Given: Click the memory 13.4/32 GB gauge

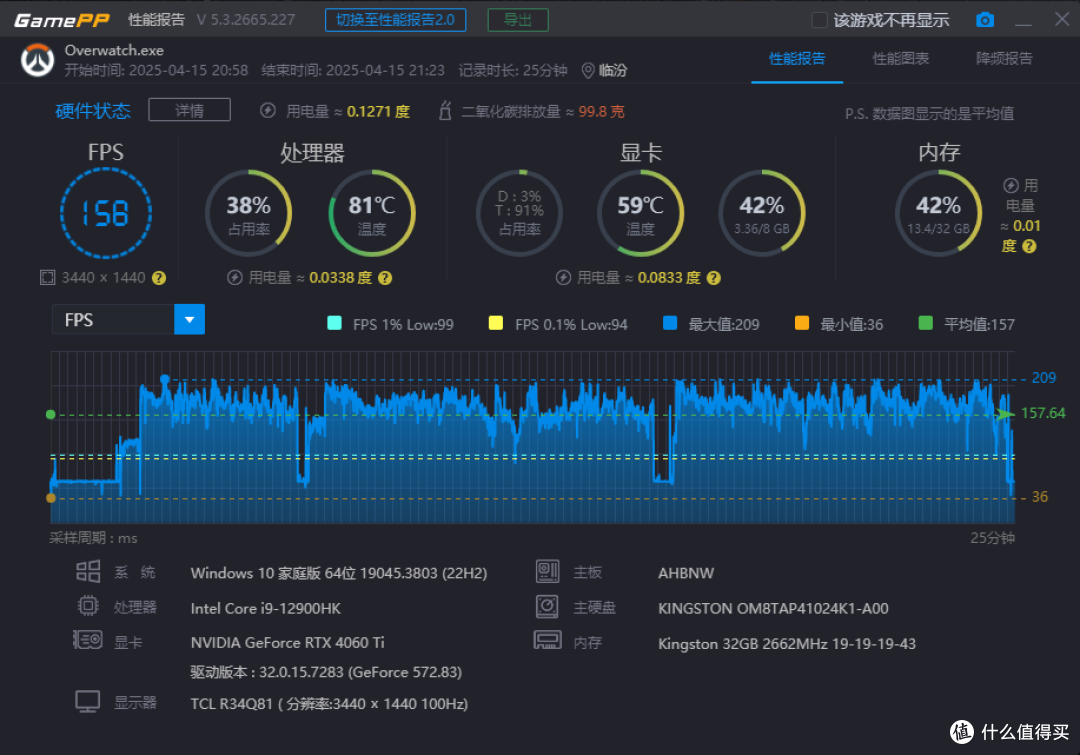Looking at the screenshot, I should point(938,213).
